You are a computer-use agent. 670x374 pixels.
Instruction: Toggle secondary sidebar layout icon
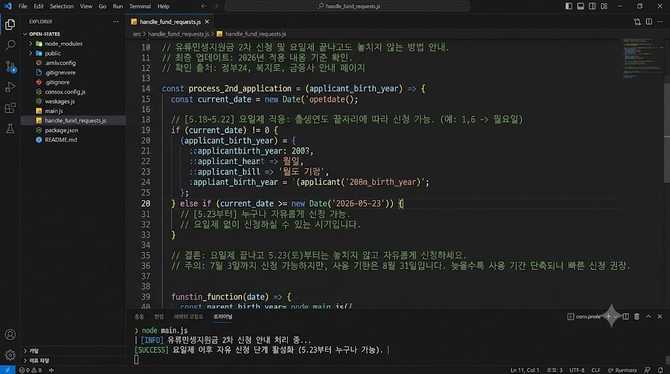click(592, 6)
